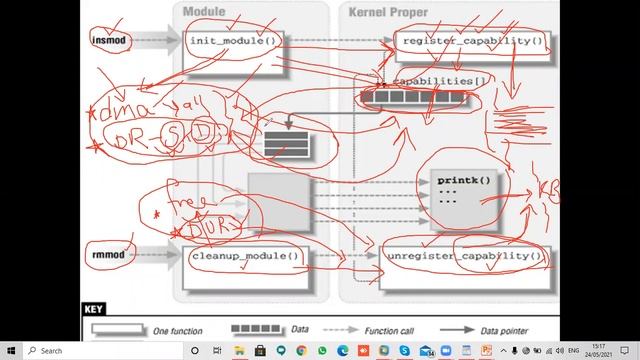Open the clock showing 24/05/2021

[x=598, y=351]
